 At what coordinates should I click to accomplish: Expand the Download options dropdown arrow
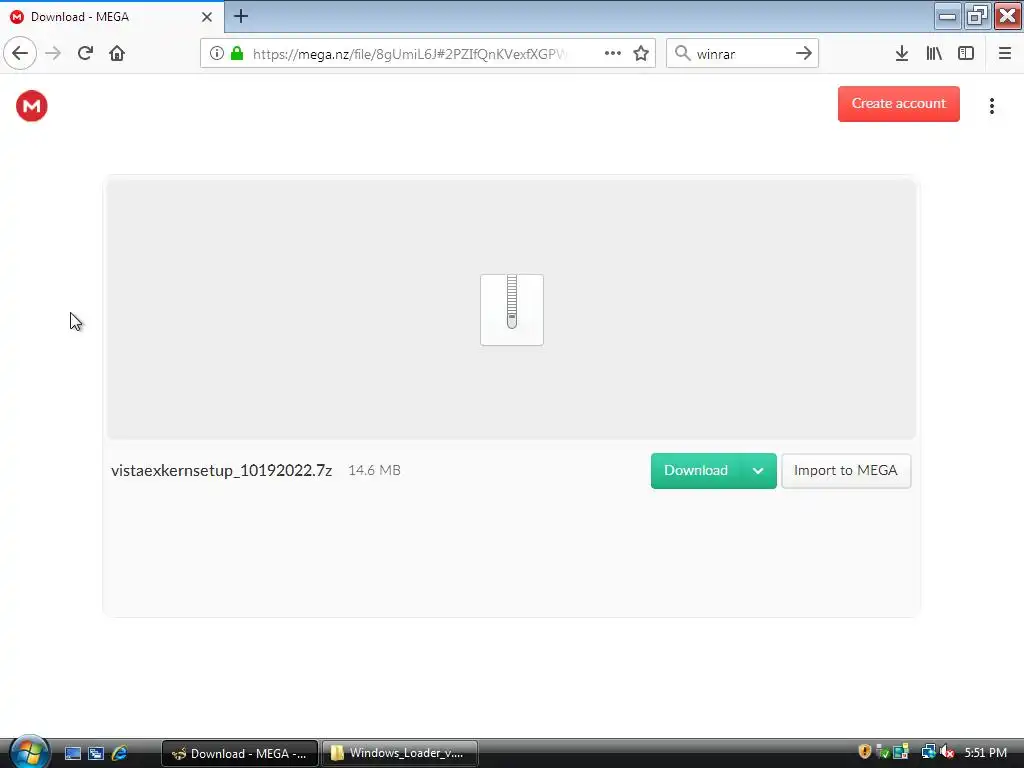tap(758, 471)
